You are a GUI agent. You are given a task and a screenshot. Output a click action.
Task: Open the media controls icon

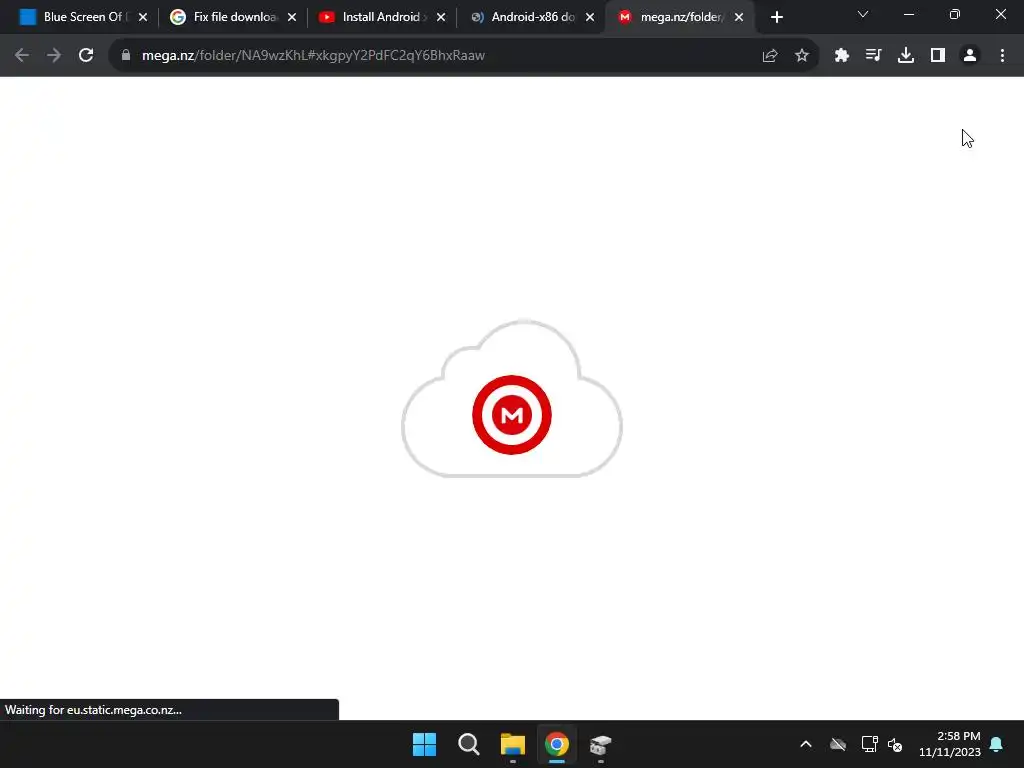tap(874, 56)
